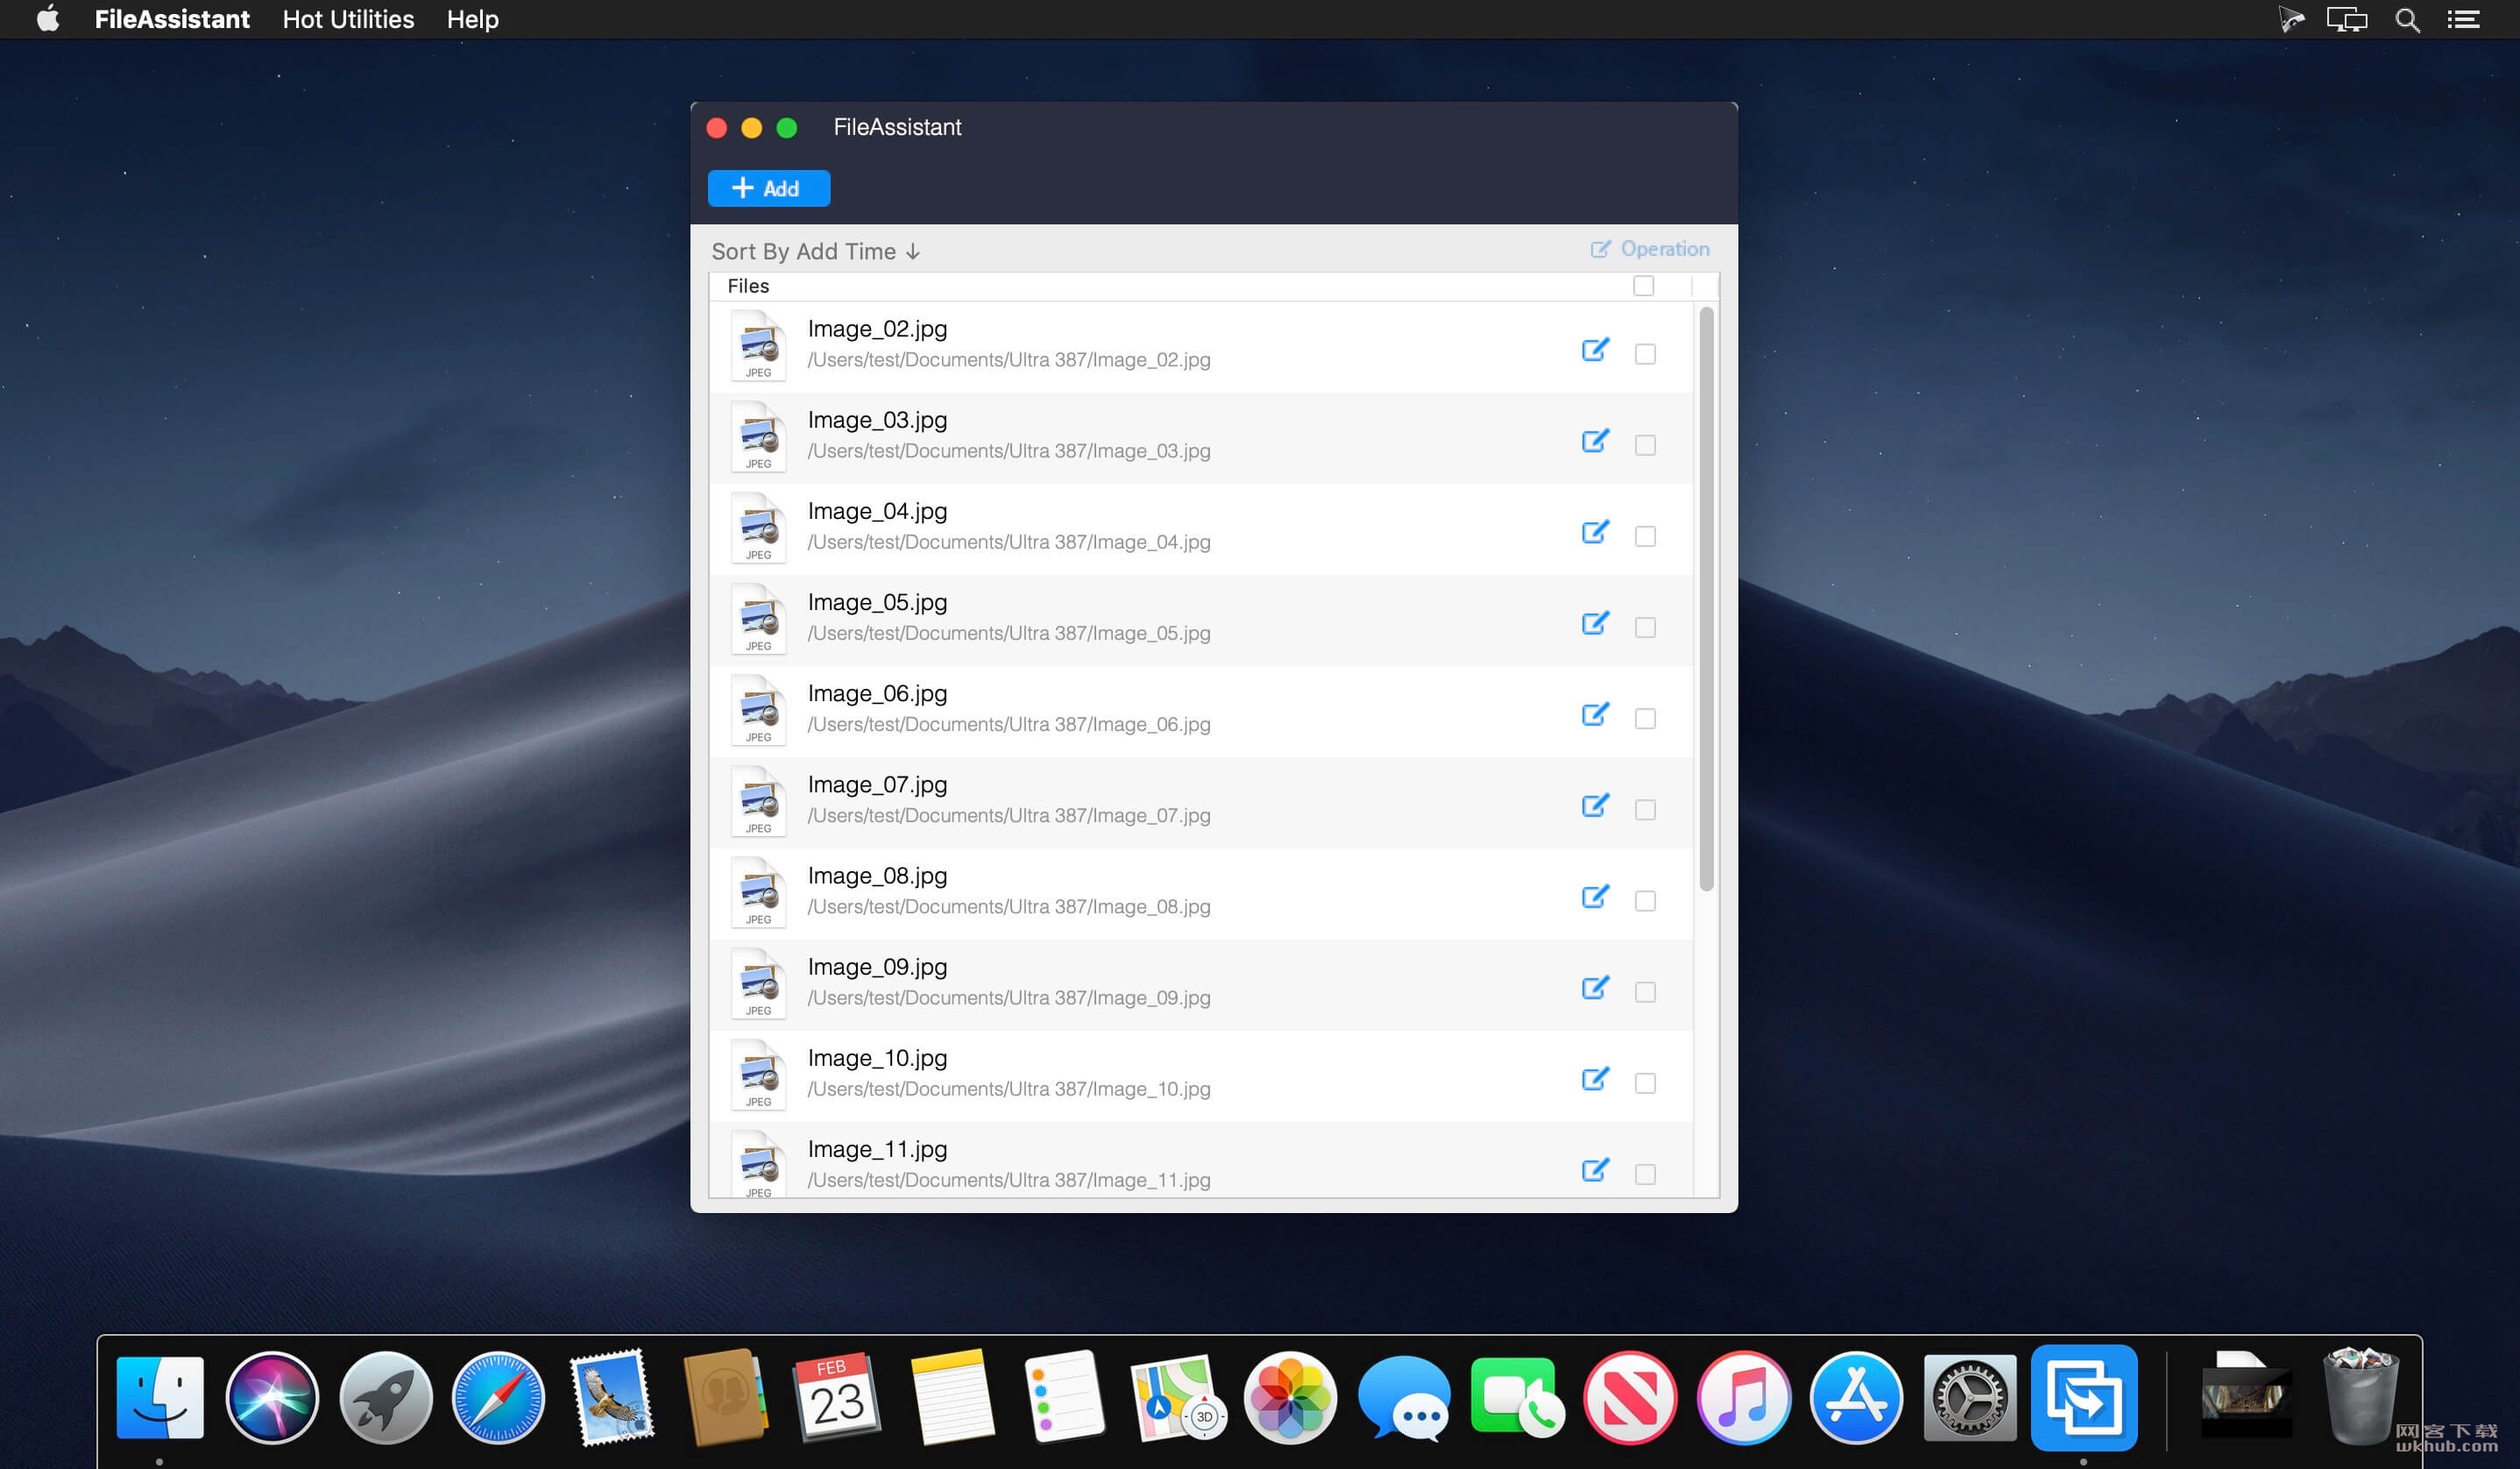Image resolution: width=2520 pixels, height=1469 pixels.
Task: Click the blue Add button
Action: (x=768, y=188)
